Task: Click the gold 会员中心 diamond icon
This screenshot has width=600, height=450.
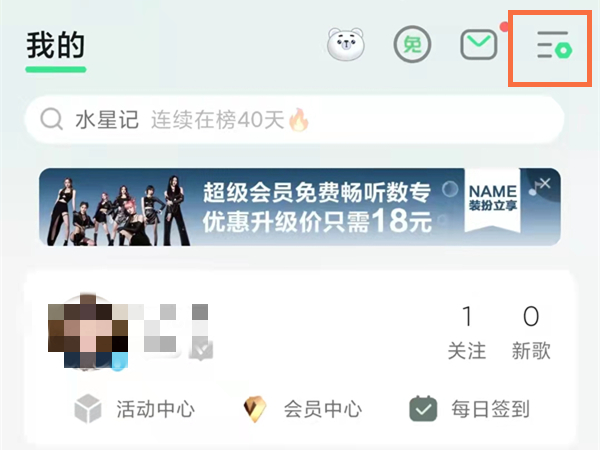Action: coord(255,409)
